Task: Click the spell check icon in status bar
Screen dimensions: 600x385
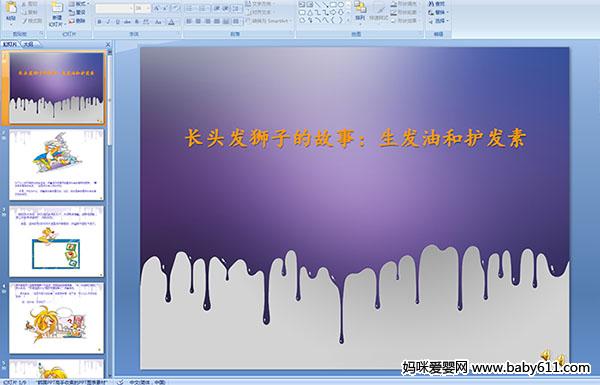Action: tap(120, 382)
